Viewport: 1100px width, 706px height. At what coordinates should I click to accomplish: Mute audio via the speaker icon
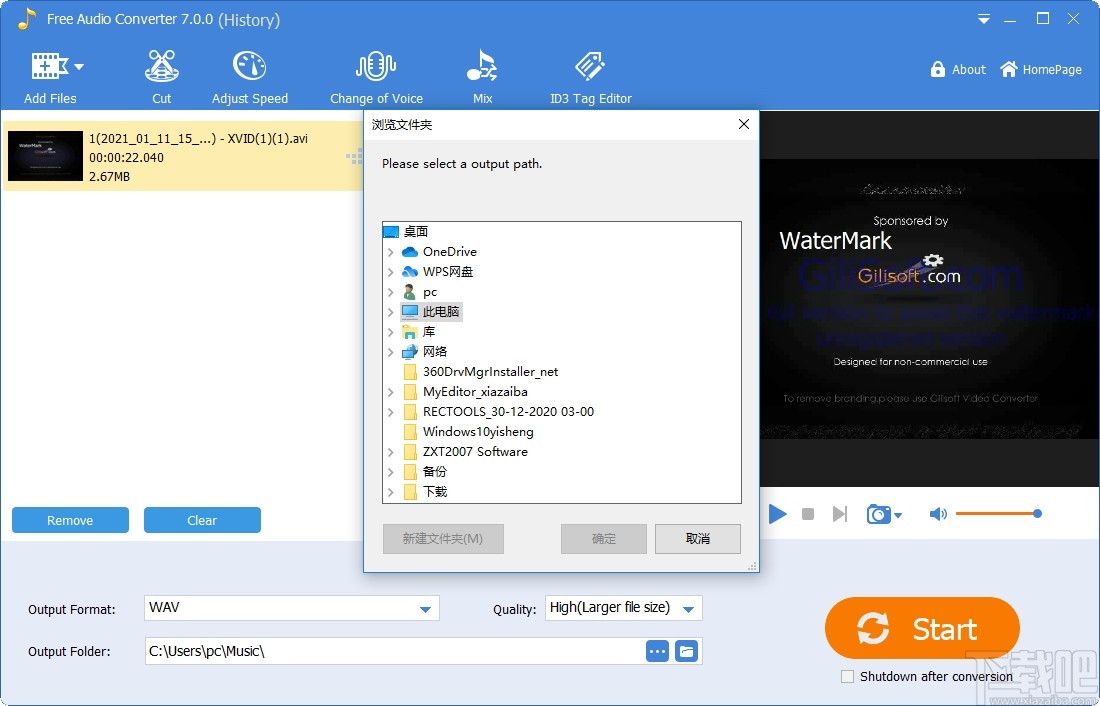coord(938,513)
